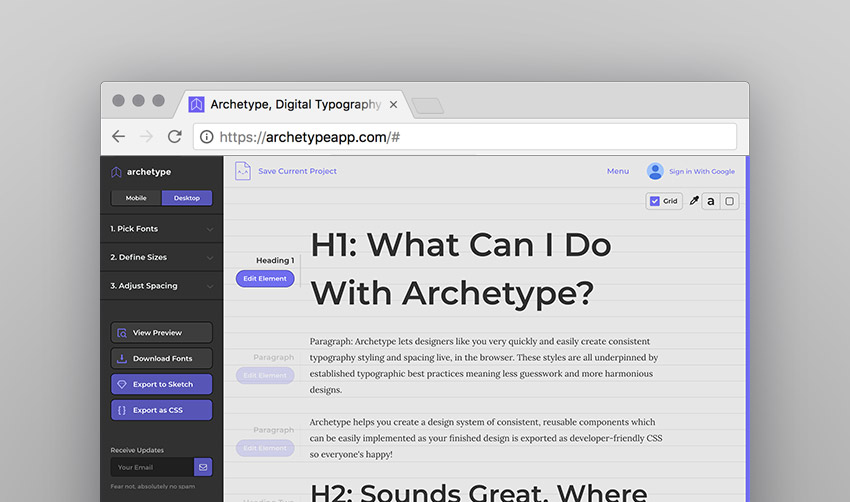
Task: Click the Heading 1 label
Action: [x=275, y=261]
